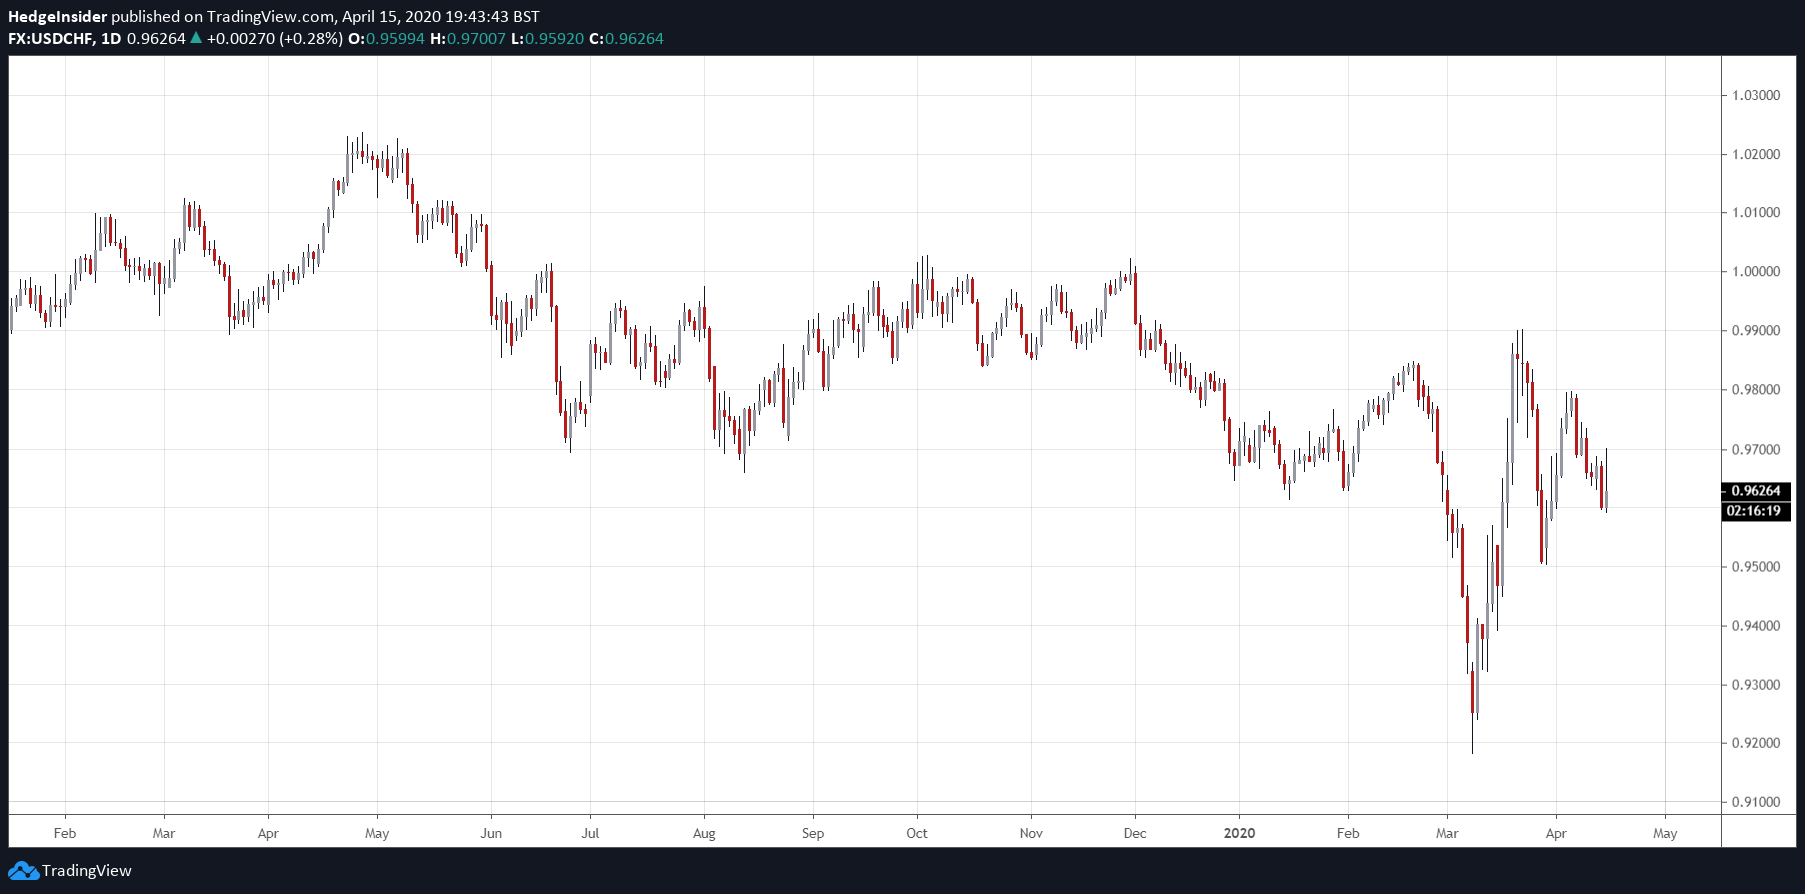This screenshot has height=894, width=1805.
Task: Select the FX:USDCHF symbol label
Action: point(51,38)
